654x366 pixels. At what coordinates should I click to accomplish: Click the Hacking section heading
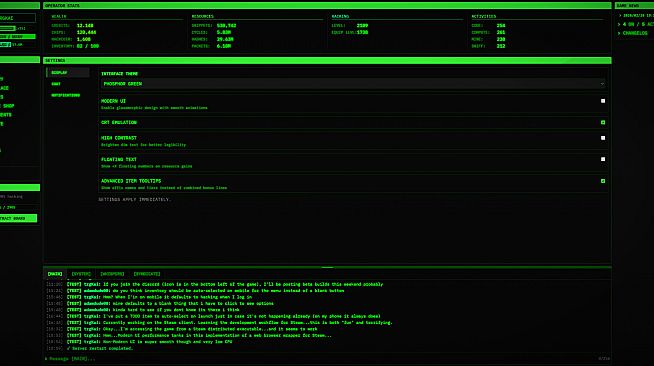[x=340, y=17]
